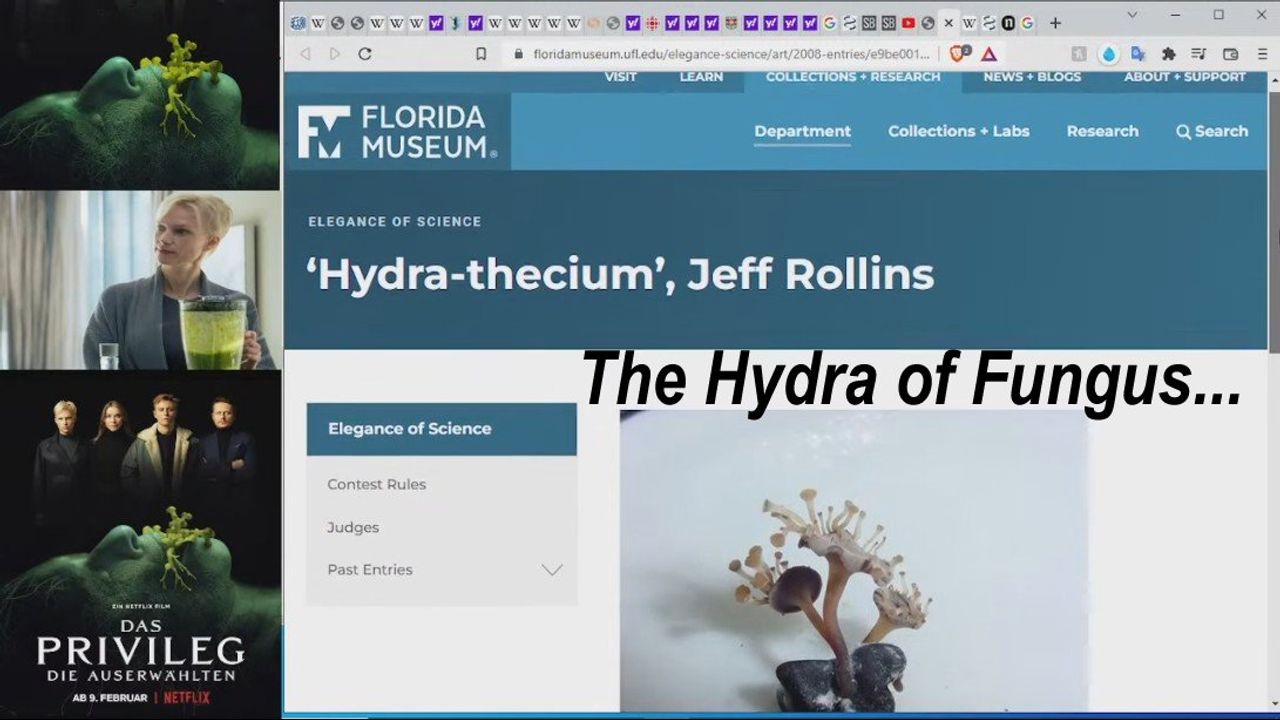
Task: Open the extensions puzzle-piece icon
Action: 1168,54
